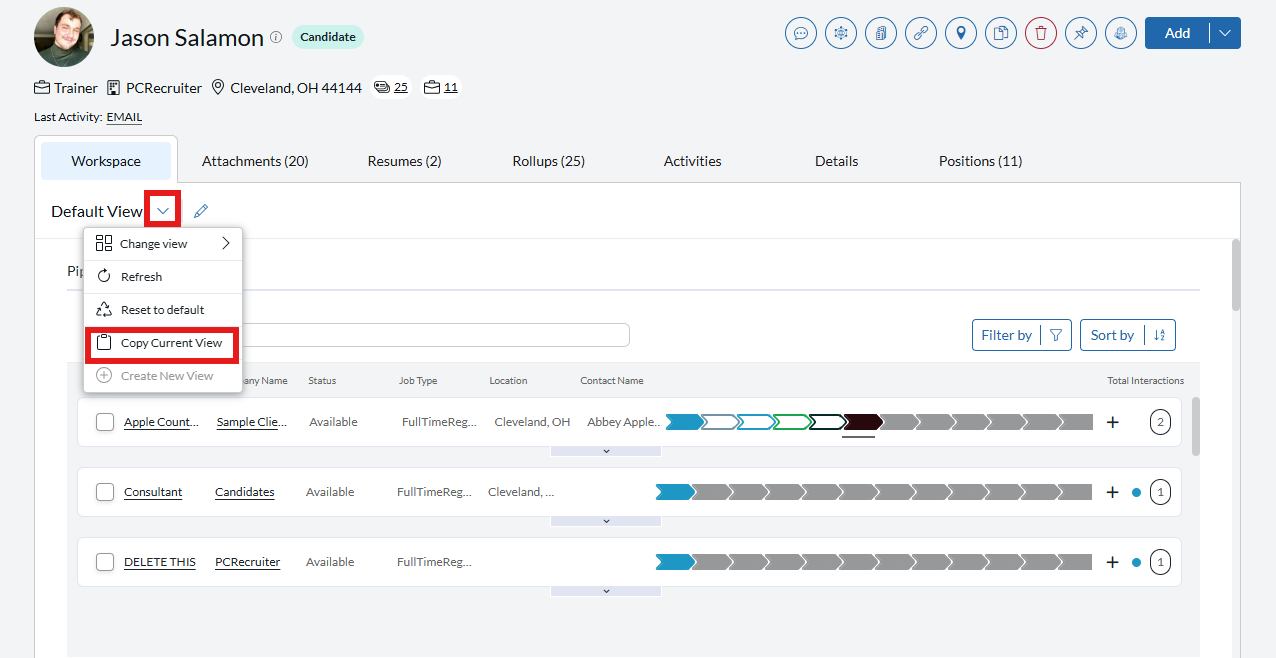This screenshot has width=1276, height=658.
Task: Click the dark maroon pipeline stage arrow
Action: pos(861,422)
